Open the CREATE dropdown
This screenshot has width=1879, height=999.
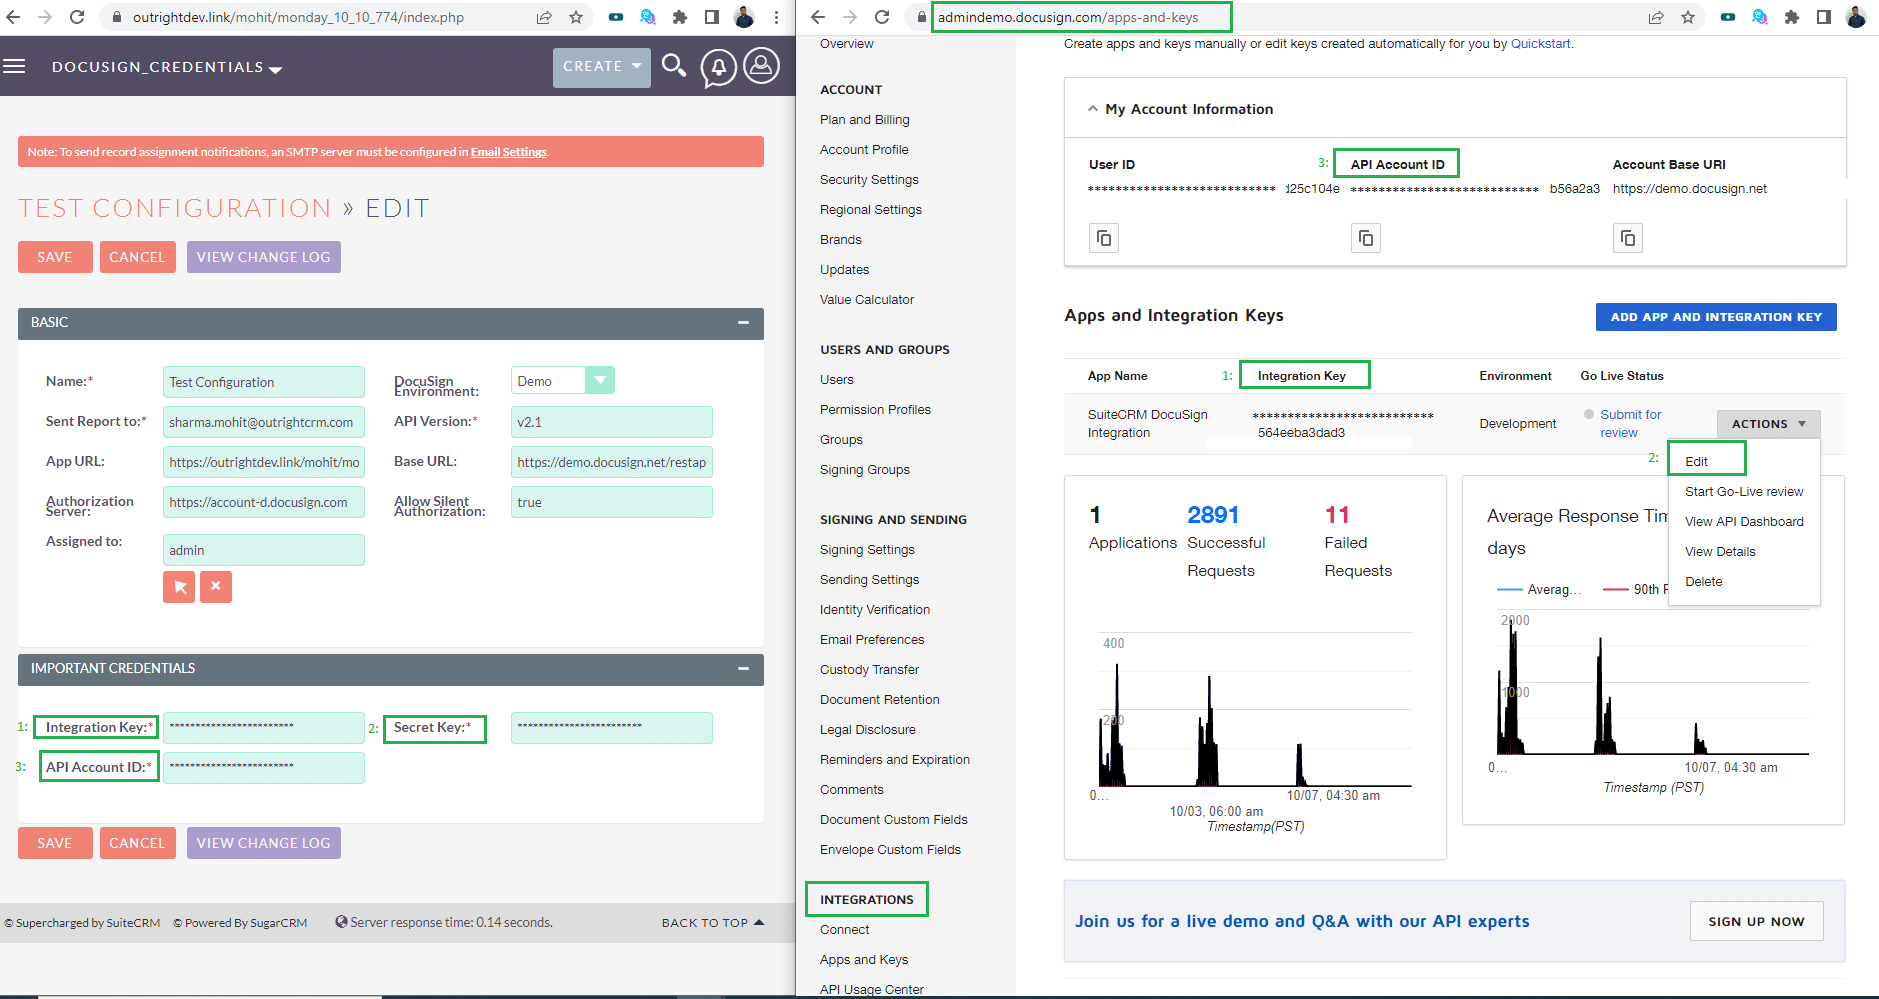tap(602, 67)
